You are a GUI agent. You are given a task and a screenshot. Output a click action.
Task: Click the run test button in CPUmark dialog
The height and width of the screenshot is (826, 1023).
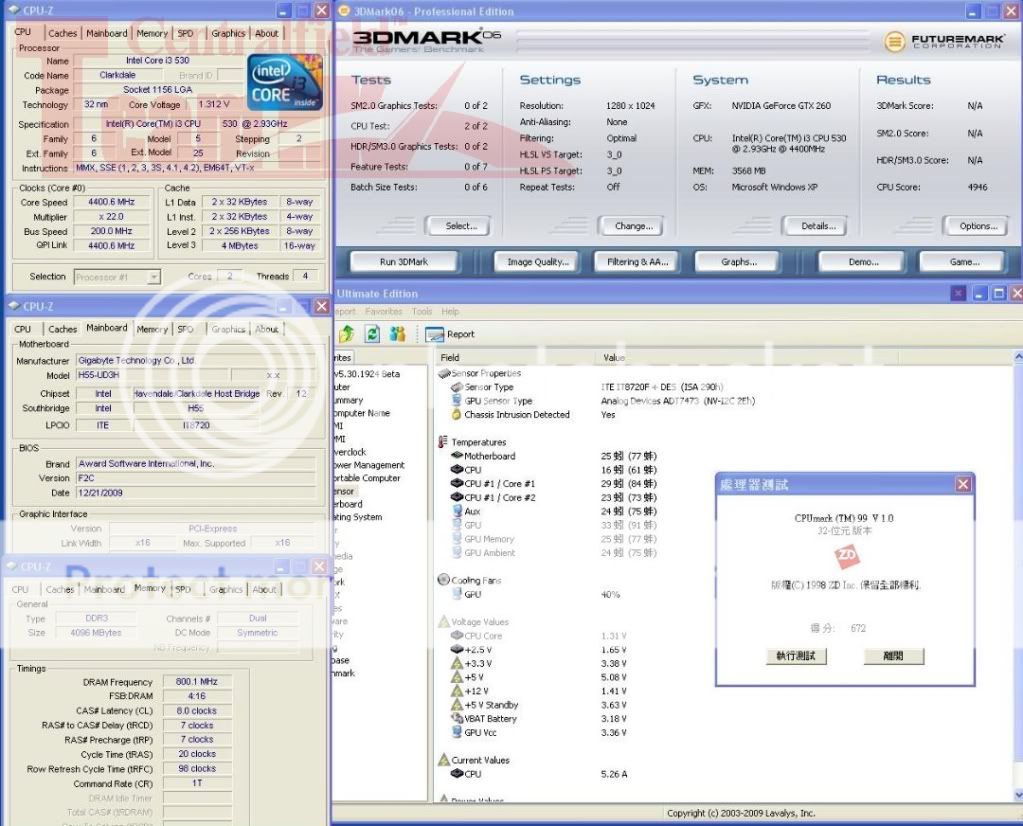click(x=796, y=656)
